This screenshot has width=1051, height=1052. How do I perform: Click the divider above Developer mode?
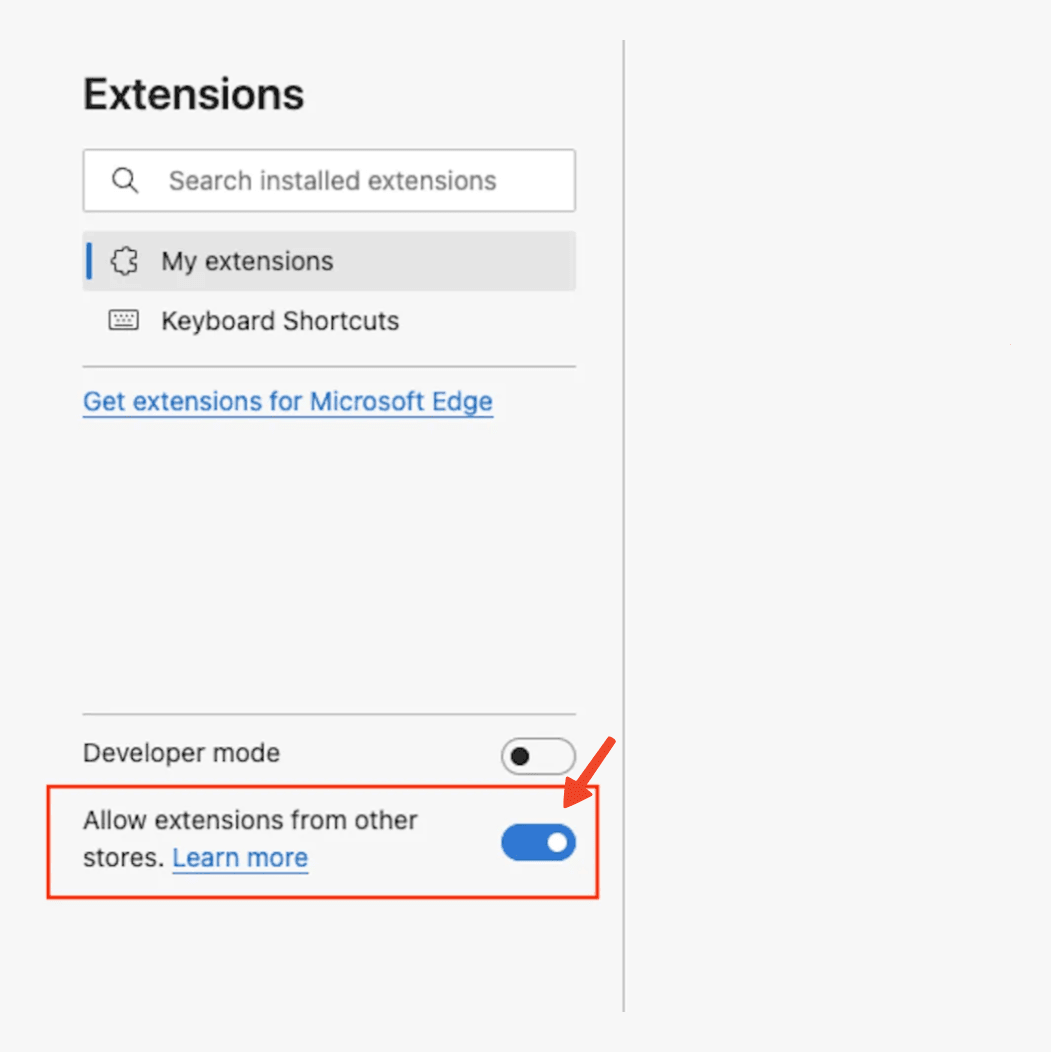click(329, 714)
